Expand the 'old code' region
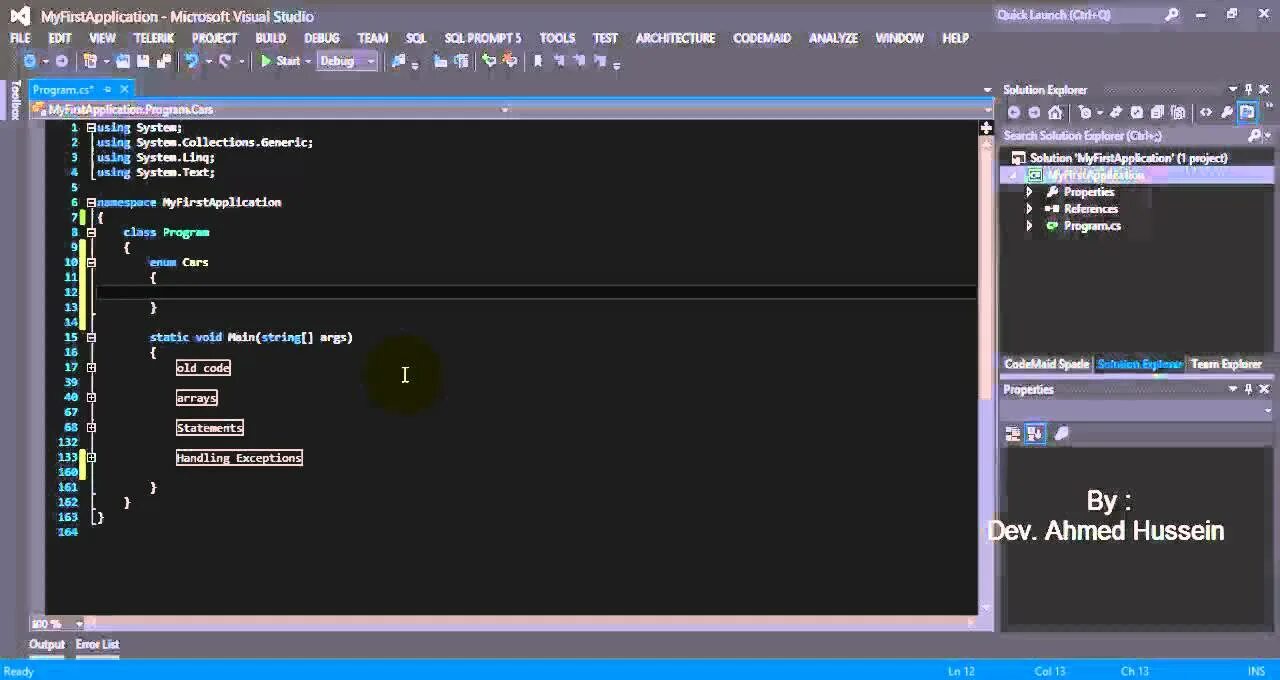1280x680 pixels. pos(91,367)
